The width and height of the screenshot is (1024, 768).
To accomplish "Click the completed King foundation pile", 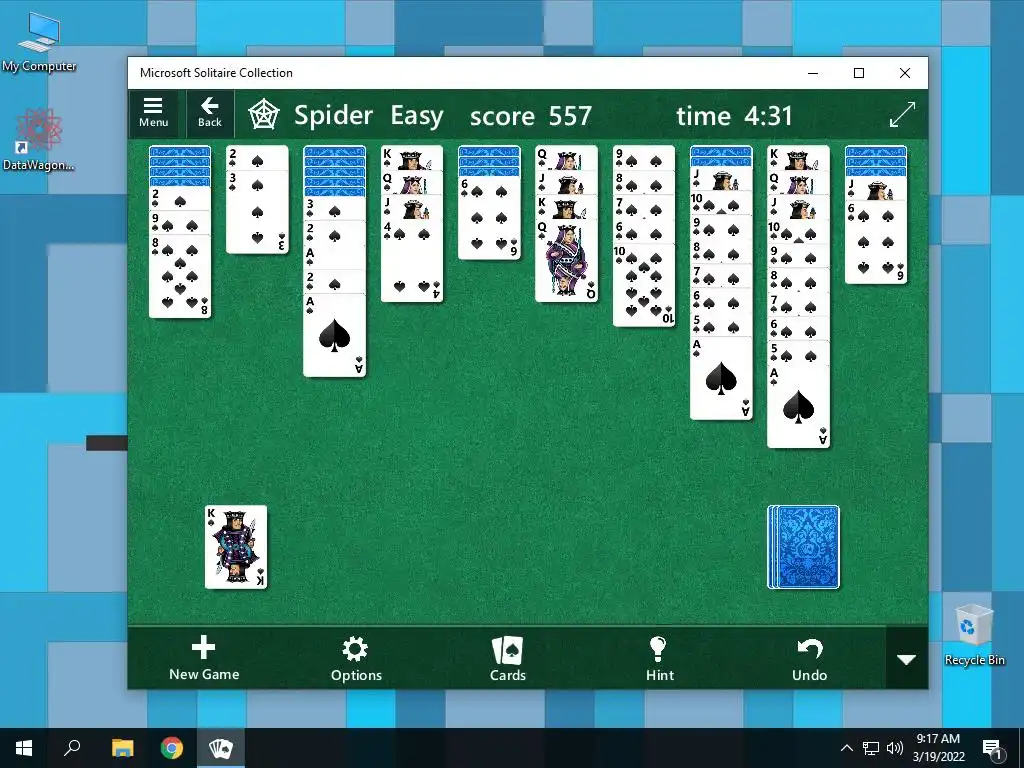I will [x=236, y=547].
